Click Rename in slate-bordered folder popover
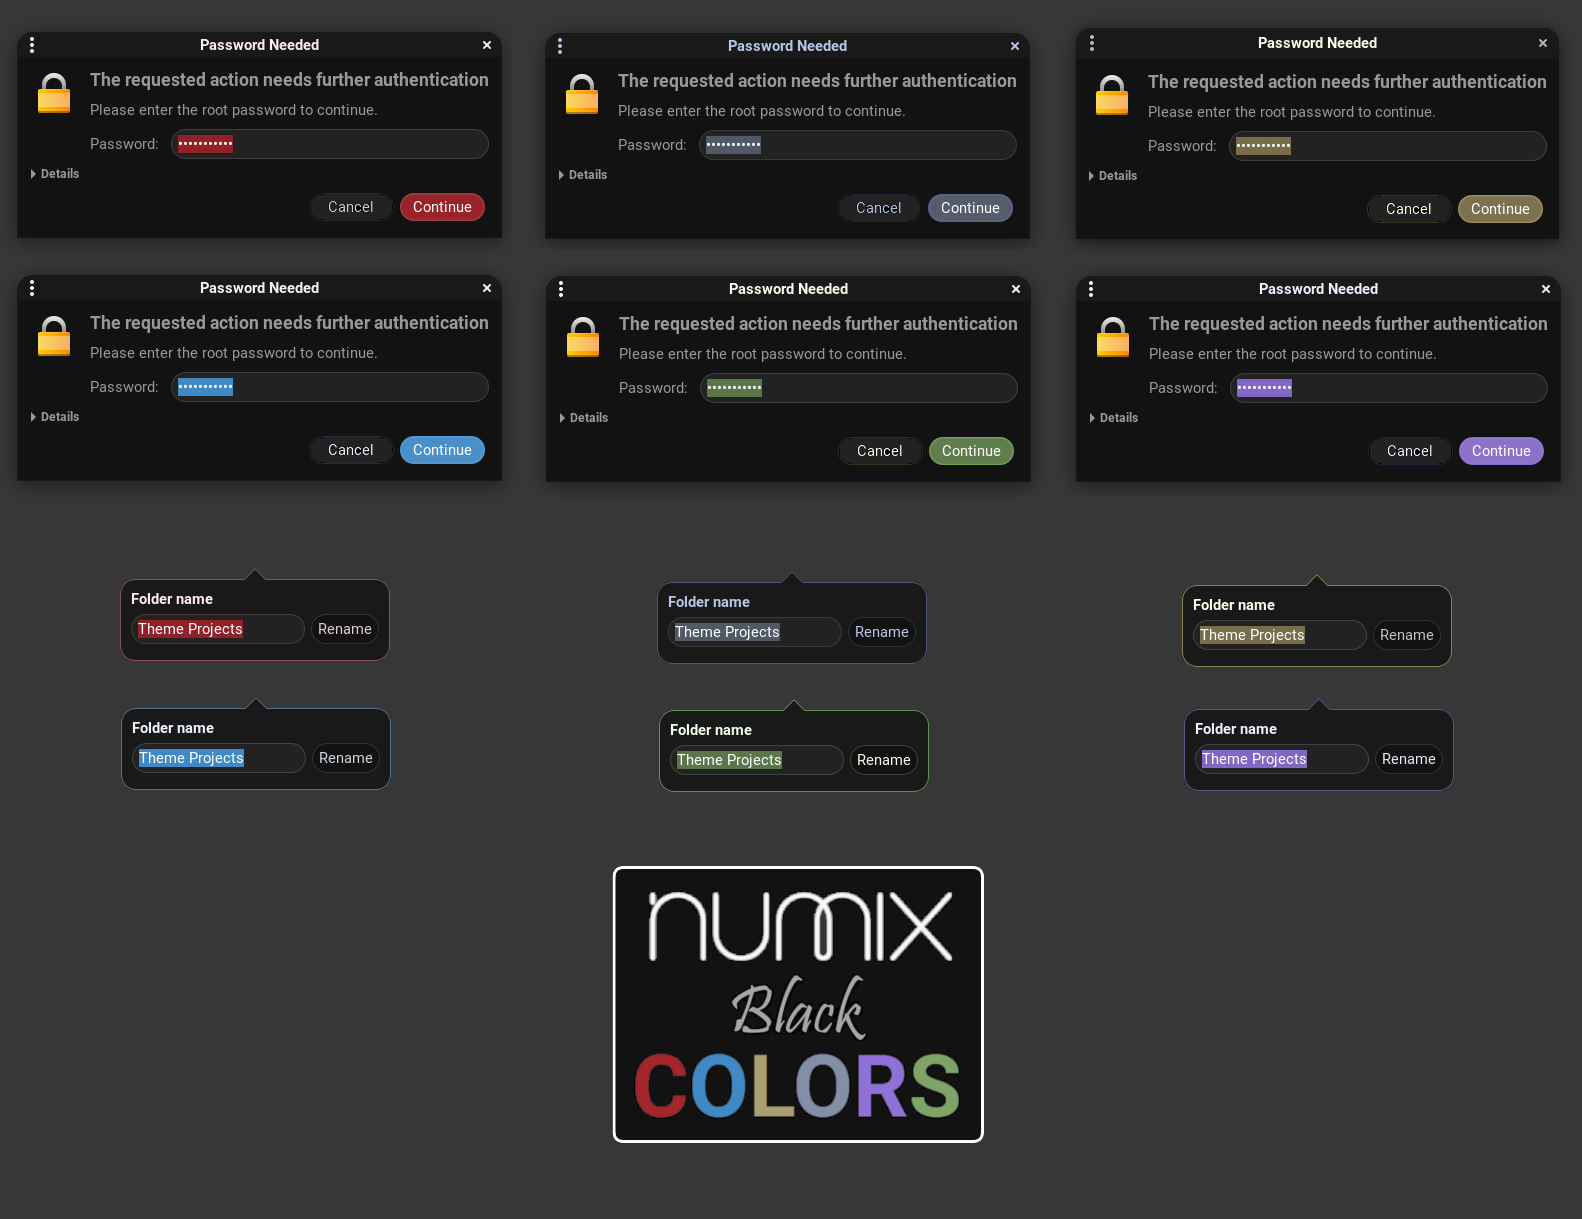This screenshot has height=1219, width=1582. click(882, 632)
